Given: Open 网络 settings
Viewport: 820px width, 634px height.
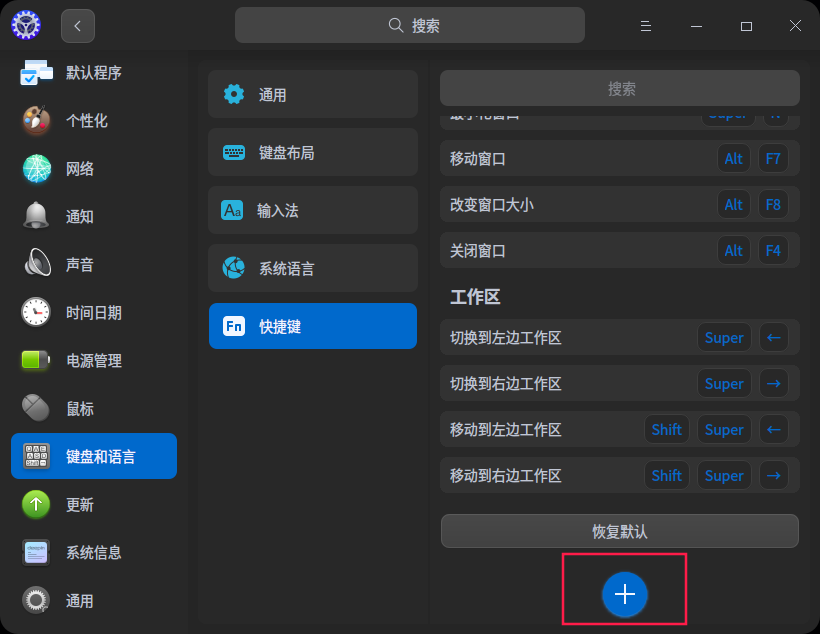Looking at the screenshot, I should 94,168.
